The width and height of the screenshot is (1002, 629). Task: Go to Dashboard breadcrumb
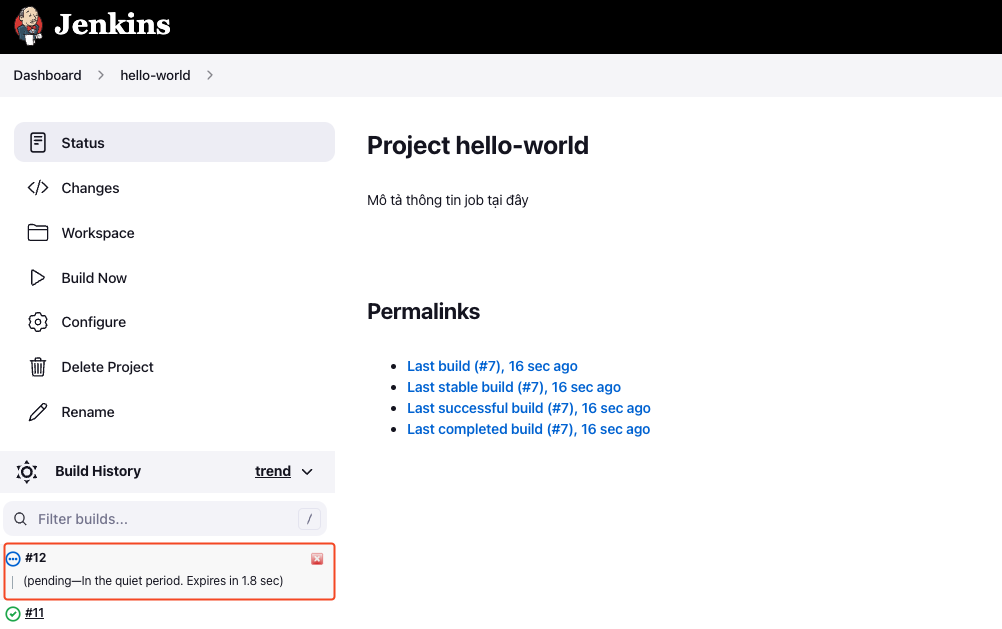[x=47, y=75]
